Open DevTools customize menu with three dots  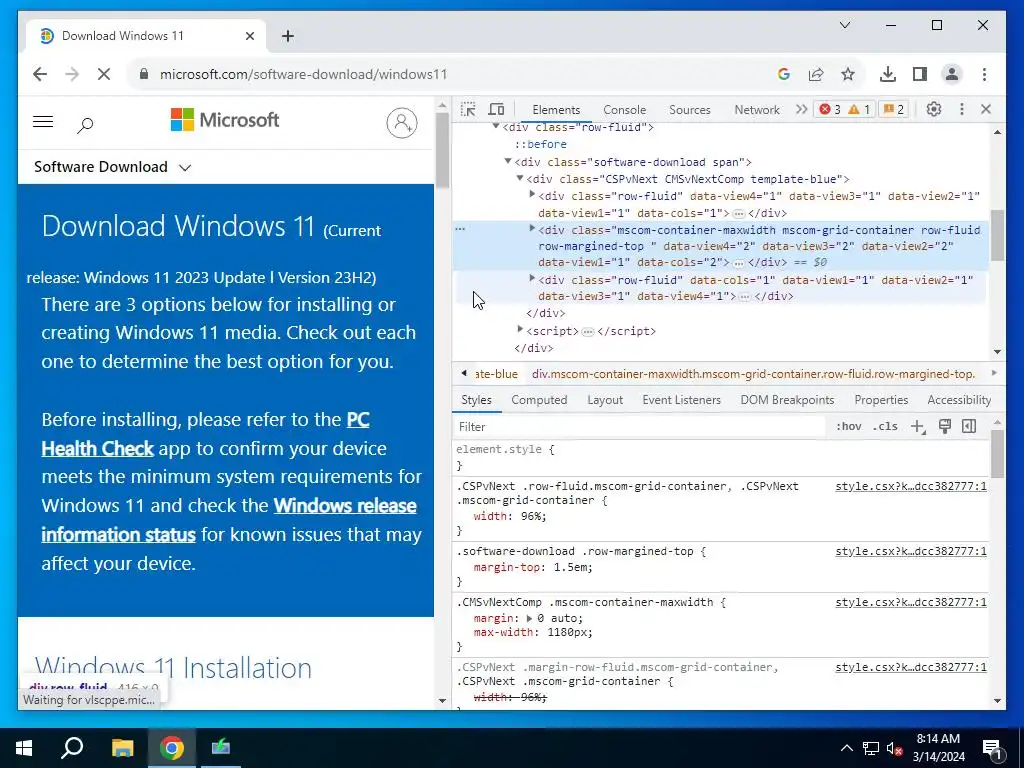pyautogui.click(x=961, y=109)
